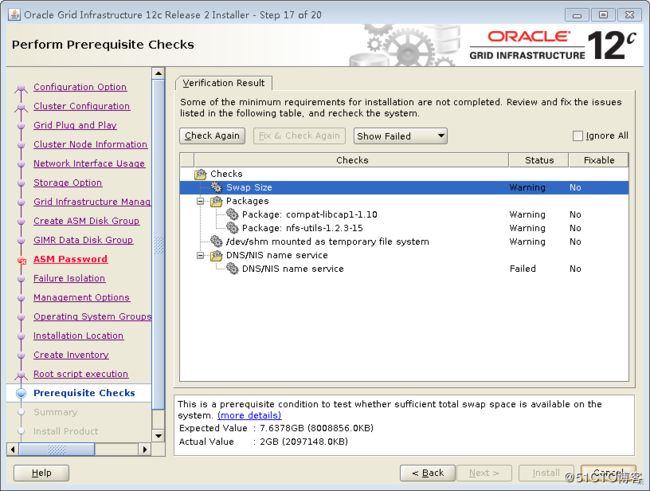Go to Cluster Node Information step
Screen dimensions: 650x491
tap(90, 144)
